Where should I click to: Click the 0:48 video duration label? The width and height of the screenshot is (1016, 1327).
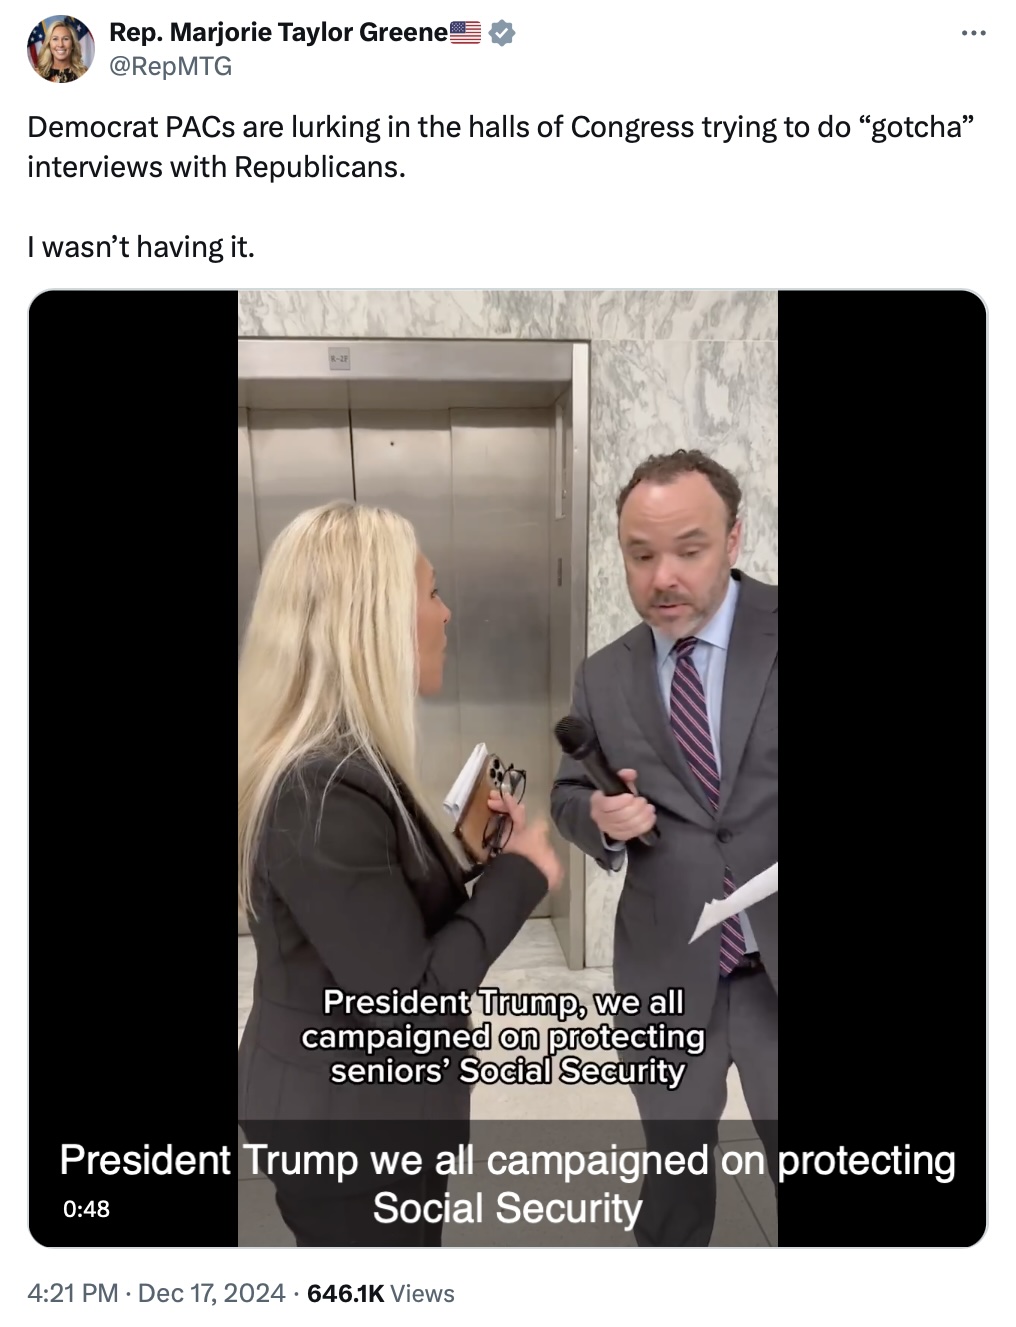(x=86, y=1209)
